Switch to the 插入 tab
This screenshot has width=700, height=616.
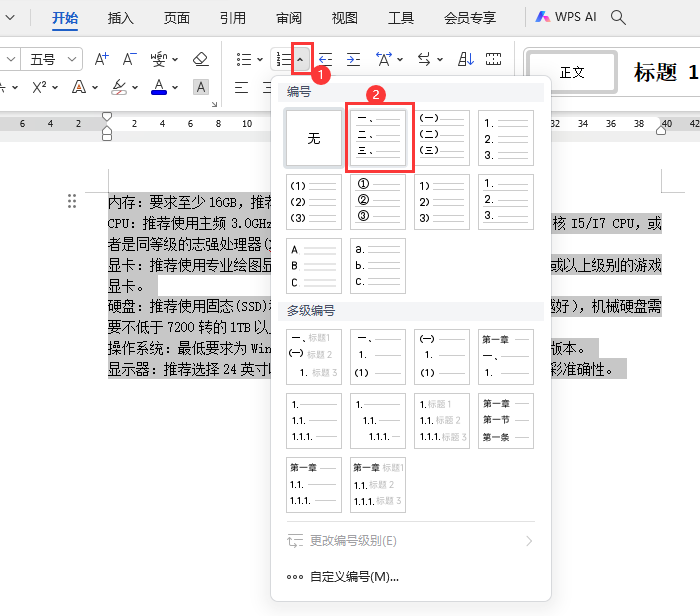click(121, 18)
